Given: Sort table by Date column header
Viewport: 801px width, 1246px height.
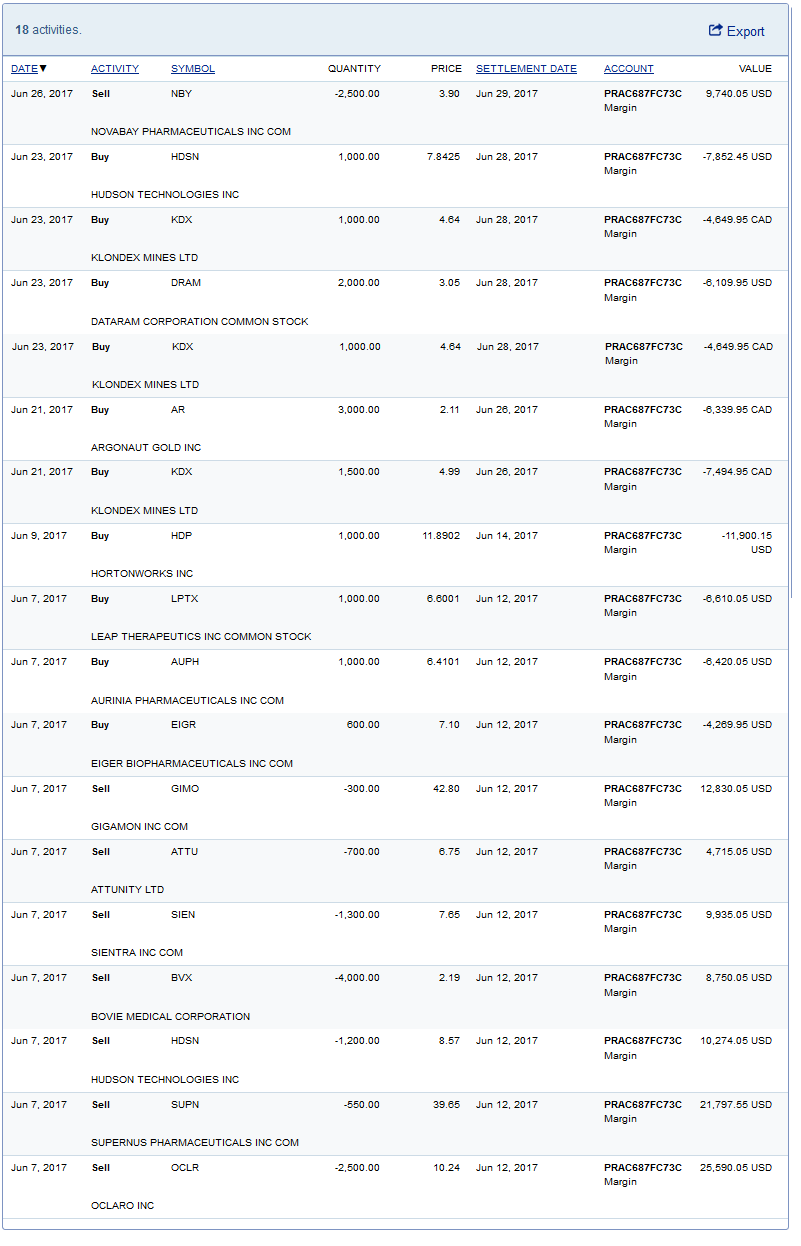Looking at the screenshot, I should point(24,69).
